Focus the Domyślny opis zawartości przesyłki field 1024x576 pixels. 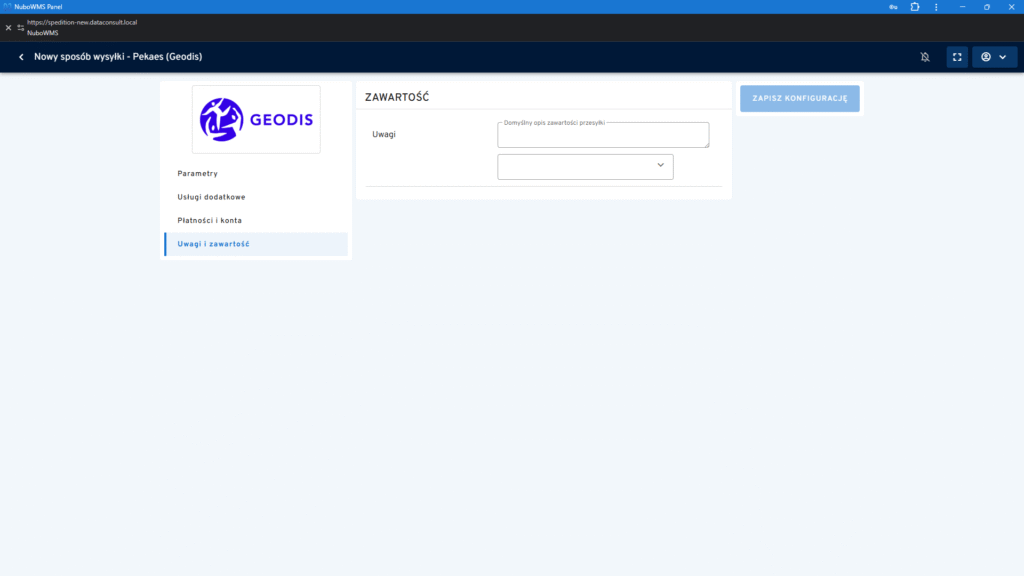click(x=602, y=135)
